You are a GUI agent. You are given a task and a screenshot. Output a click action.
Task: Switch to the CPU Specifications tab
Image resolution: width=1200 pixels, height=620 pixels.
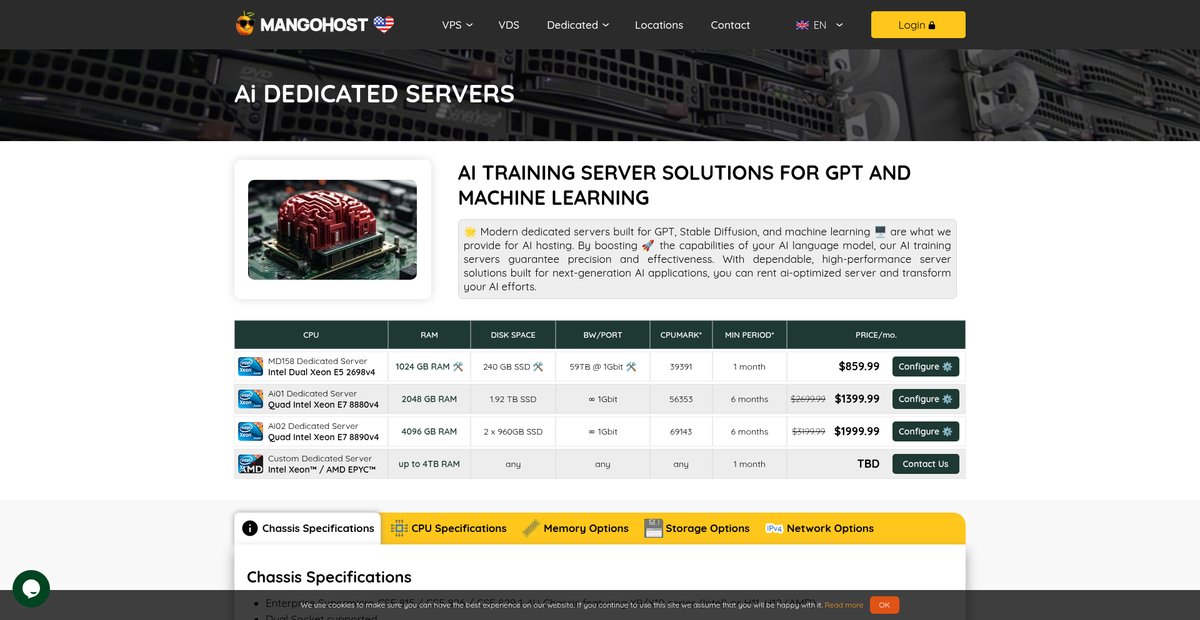tap(448, 528)
